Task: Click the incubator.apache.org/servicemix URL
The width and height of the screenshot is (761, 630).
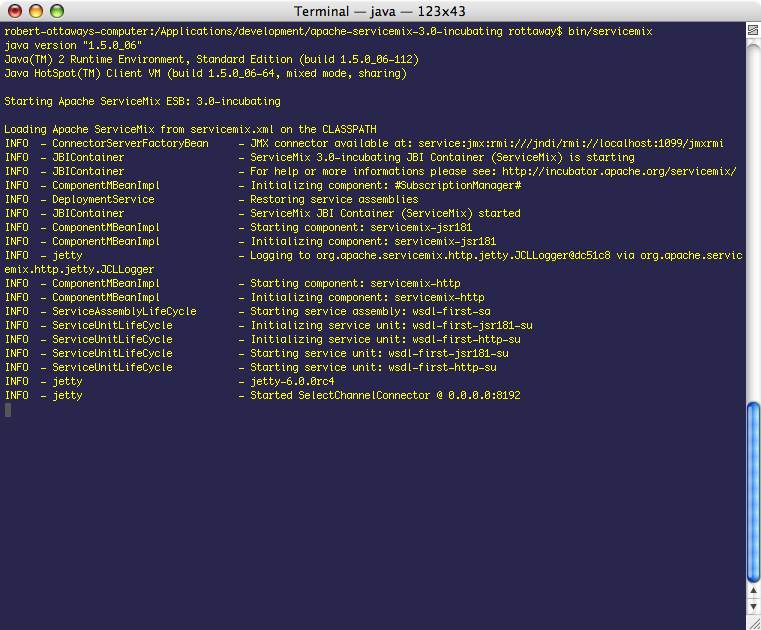Action: pos(619,171)
